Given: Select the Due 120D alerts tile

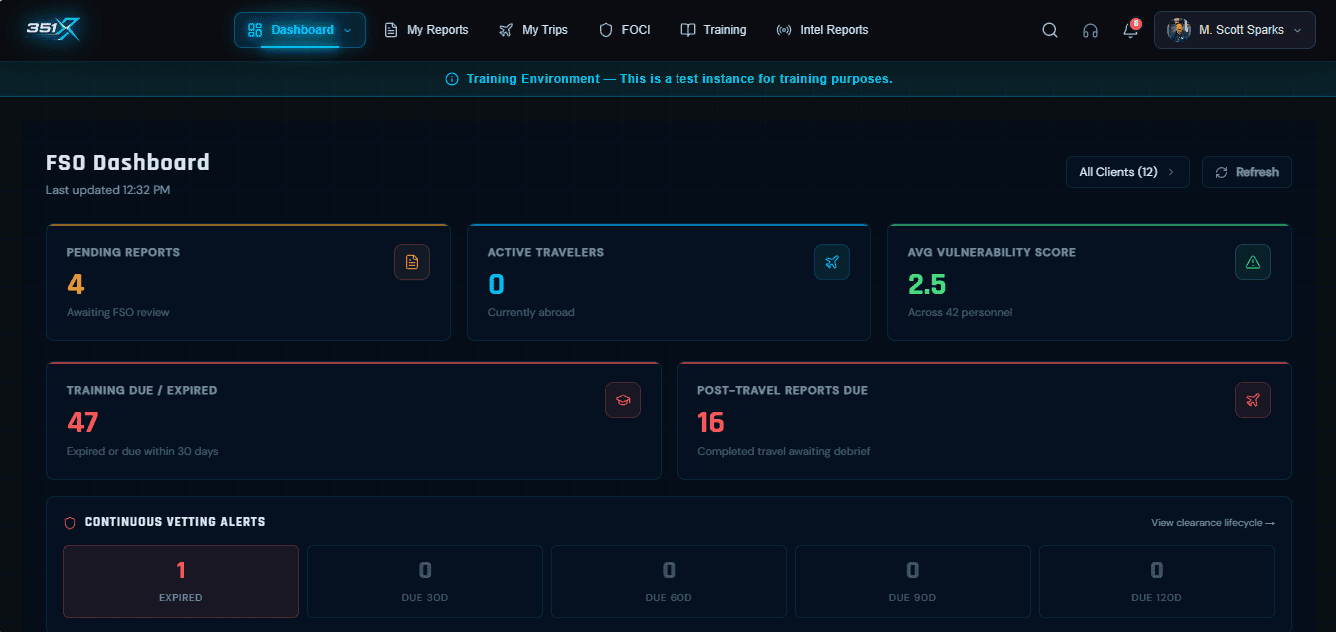Looking at the screenshot, I should point(1157,581).
